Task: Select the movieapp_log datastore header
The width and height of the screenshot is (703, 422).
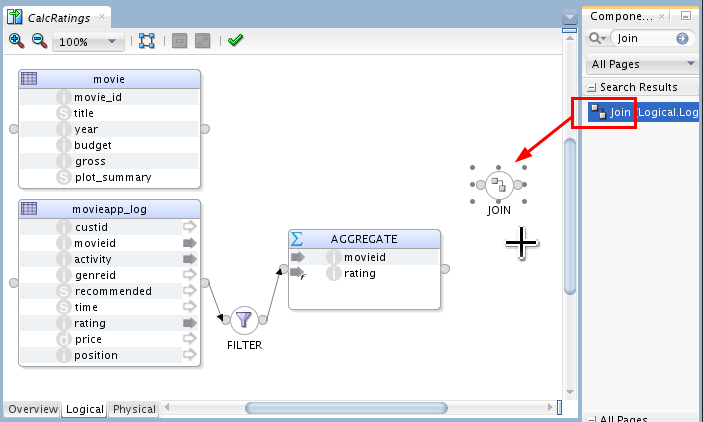Action: 109,209
